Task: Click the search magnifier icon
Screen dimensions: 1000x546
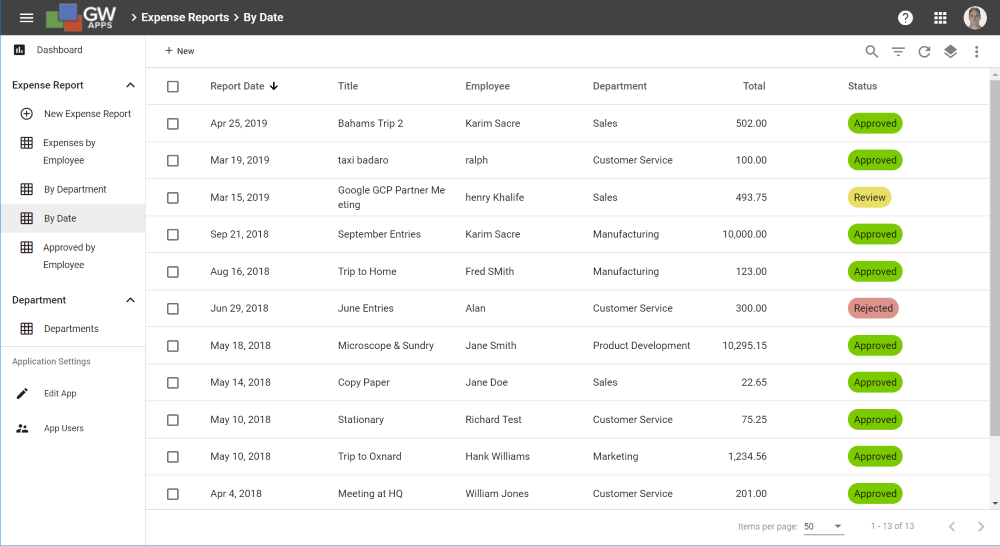Action: point(871,52)
